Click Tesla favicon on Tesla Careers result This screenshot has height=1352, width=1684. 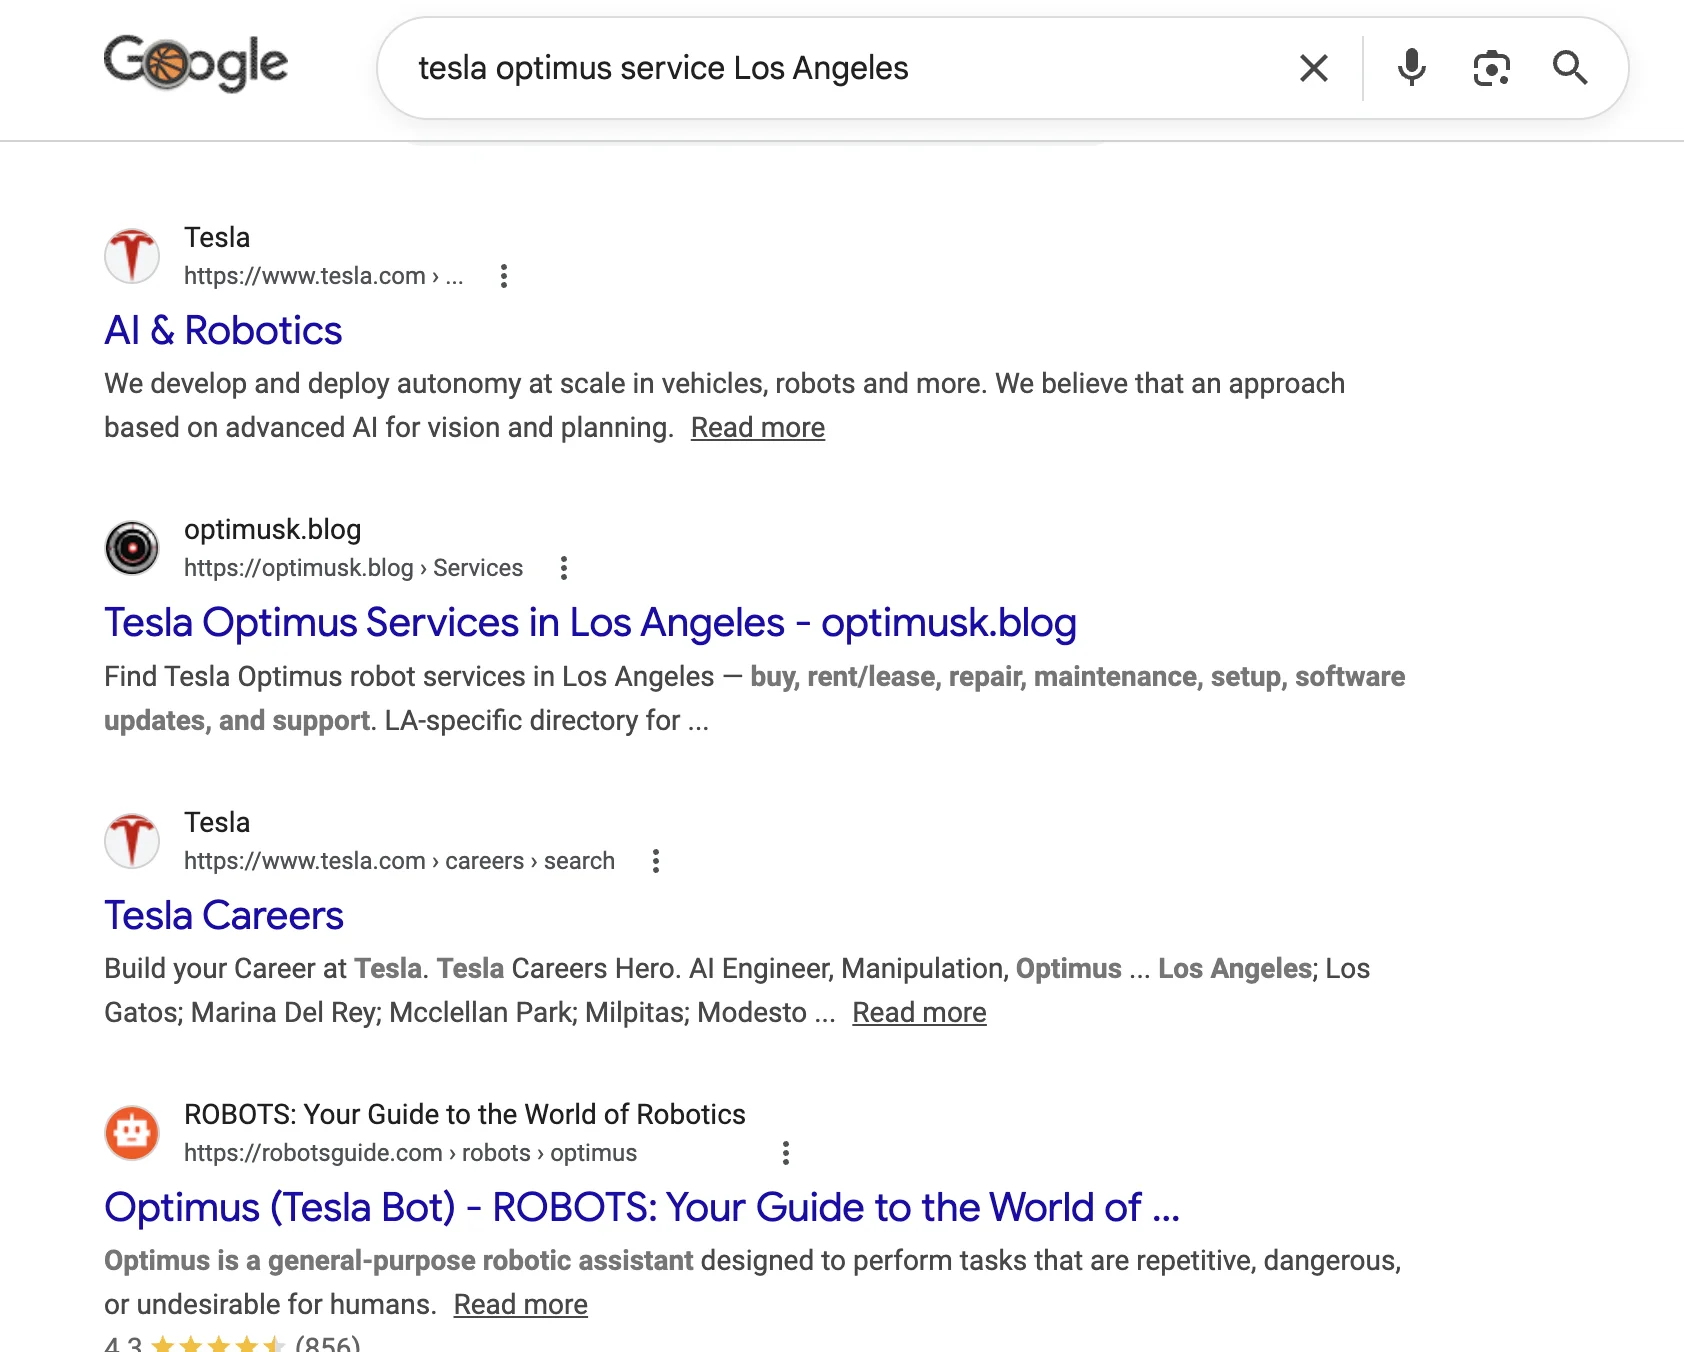132,841
